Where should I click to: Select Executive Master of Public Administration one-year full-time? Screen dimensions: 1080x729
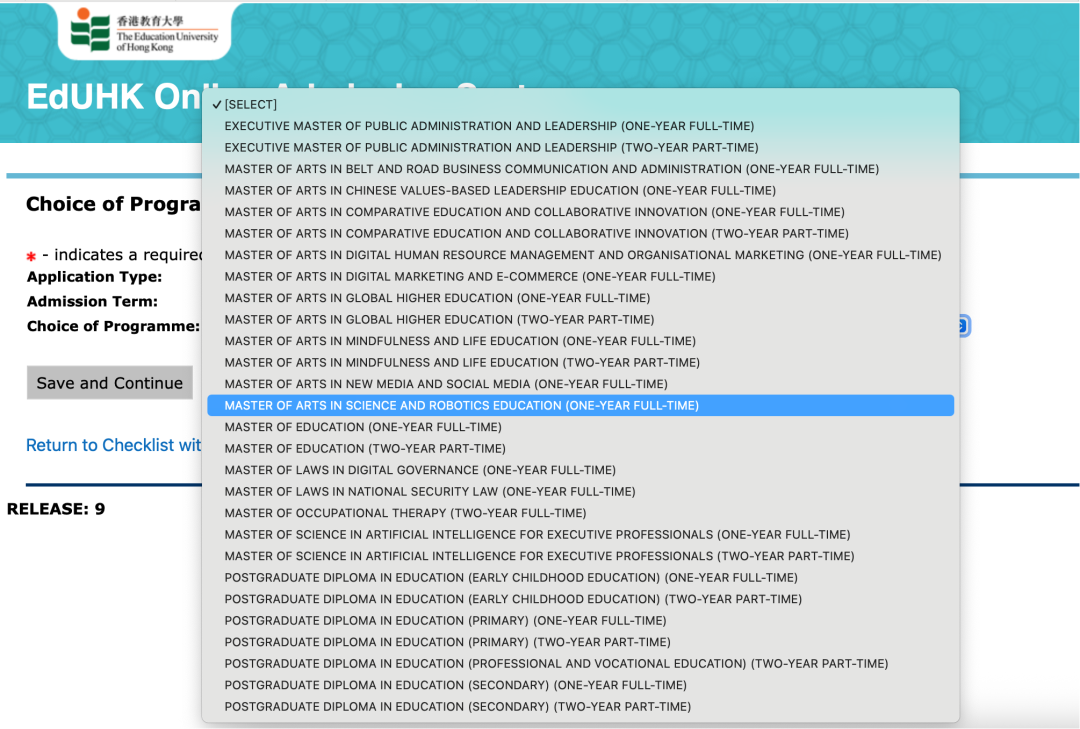tap(489, 126)
